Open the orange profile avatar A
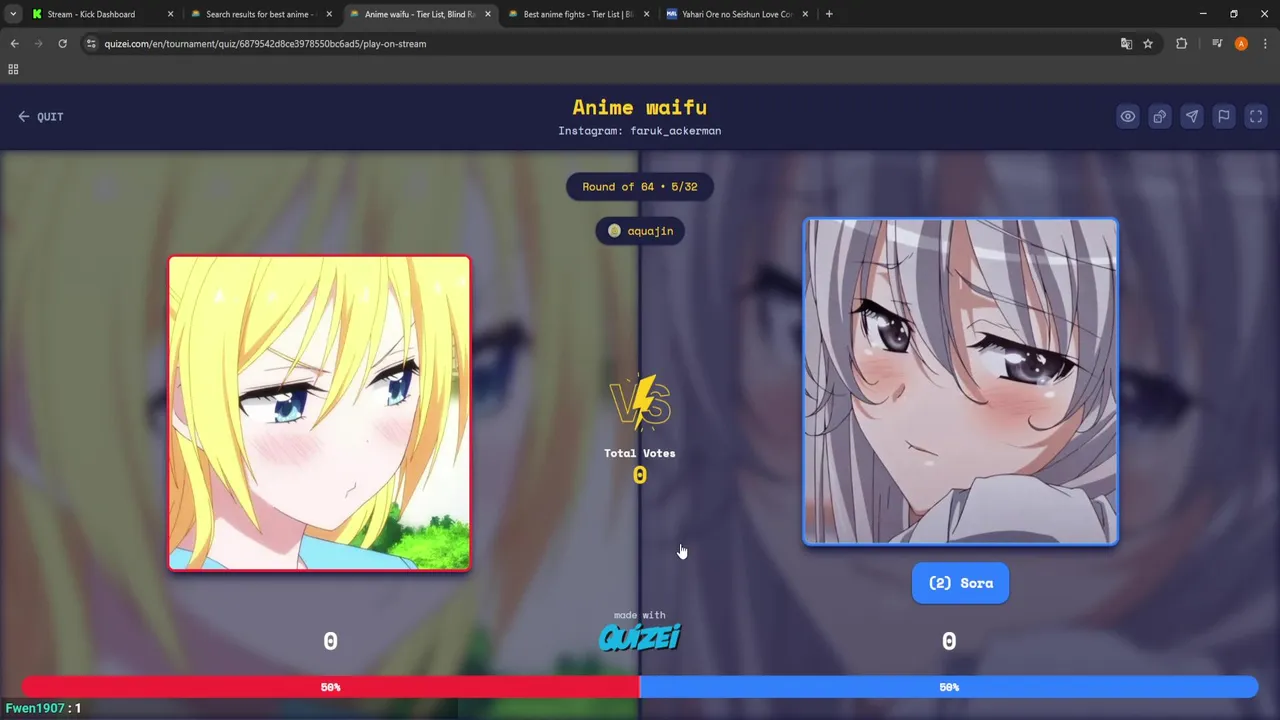The width and height of the screenshot is (1280, 720). pos(1241,44)
